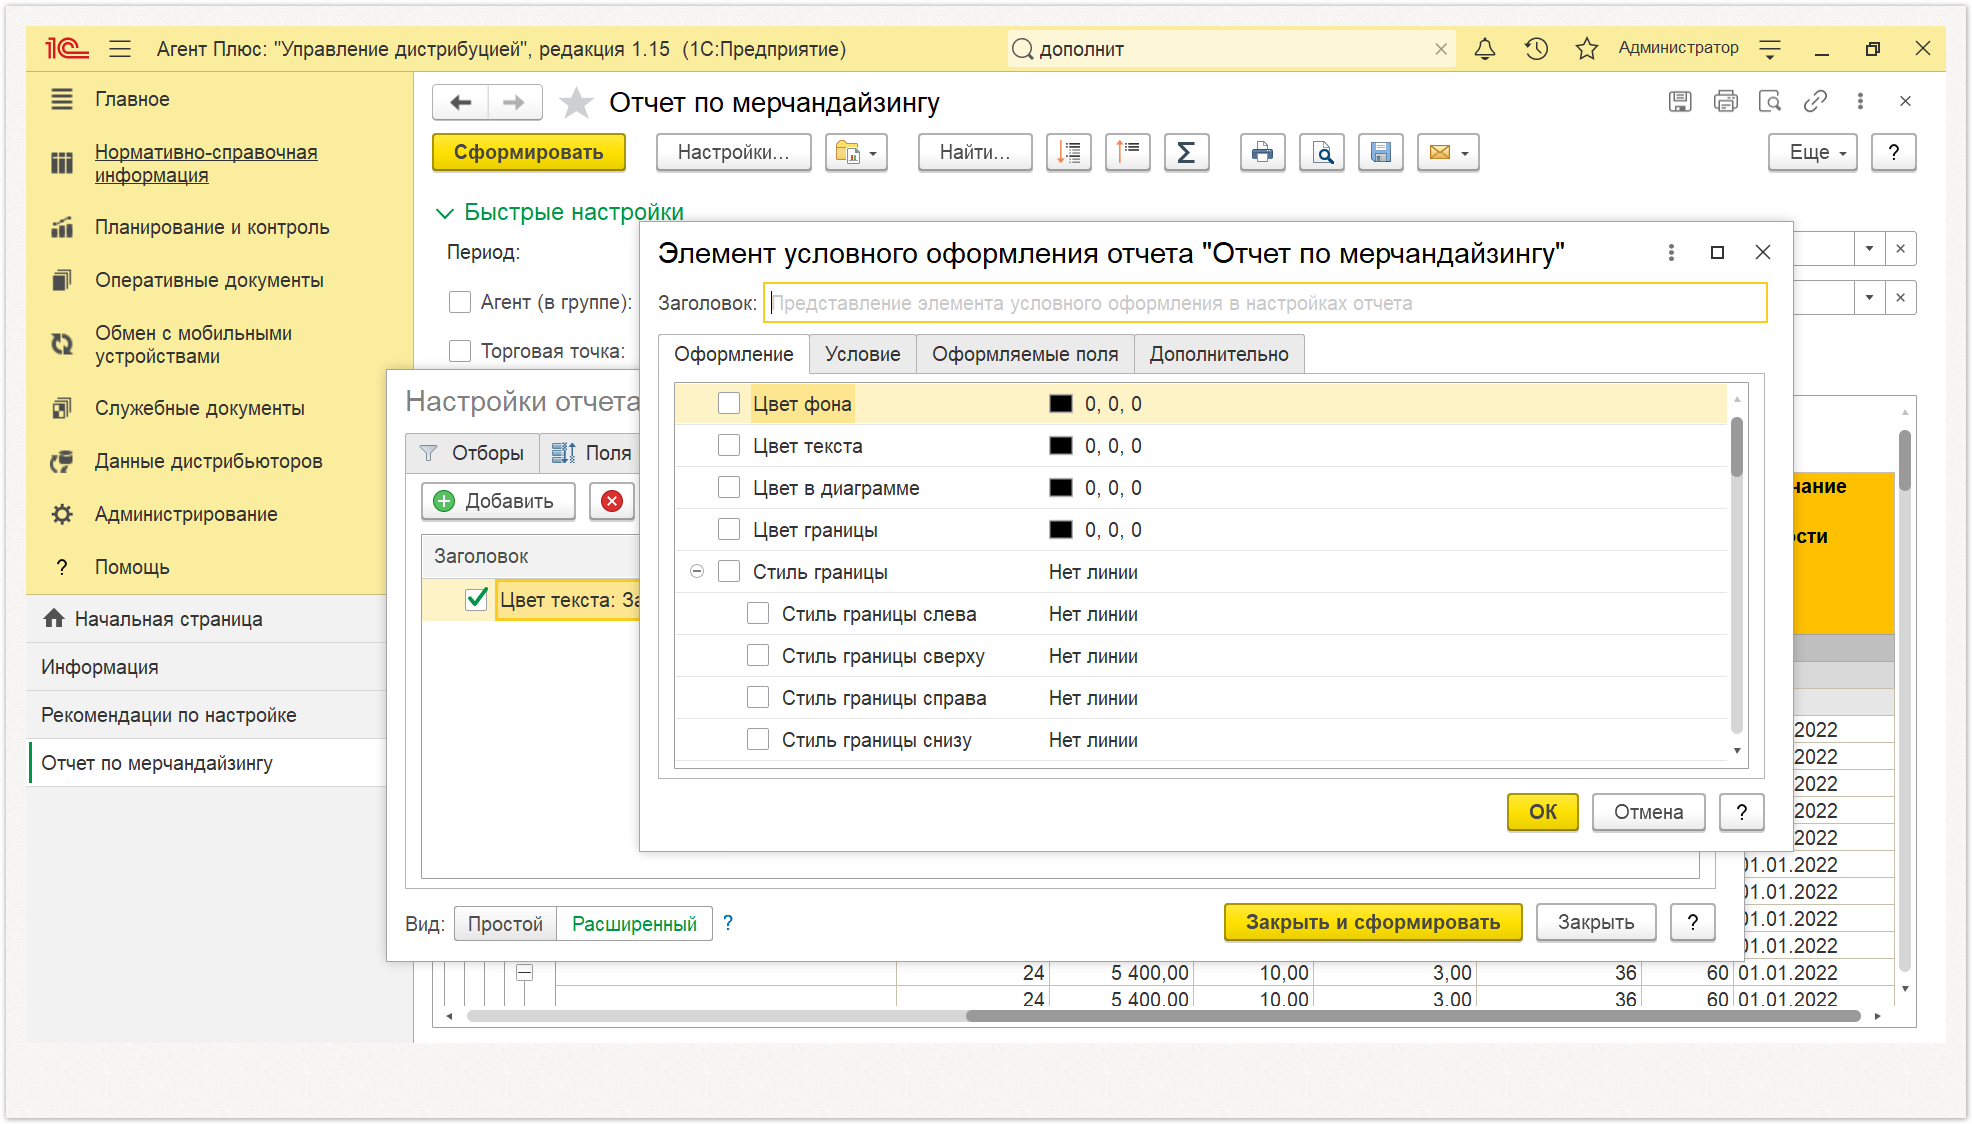Select the Оформление tab
Image resolution: width=1972 pixels, height=1124 pixels.
pos(734,354)
